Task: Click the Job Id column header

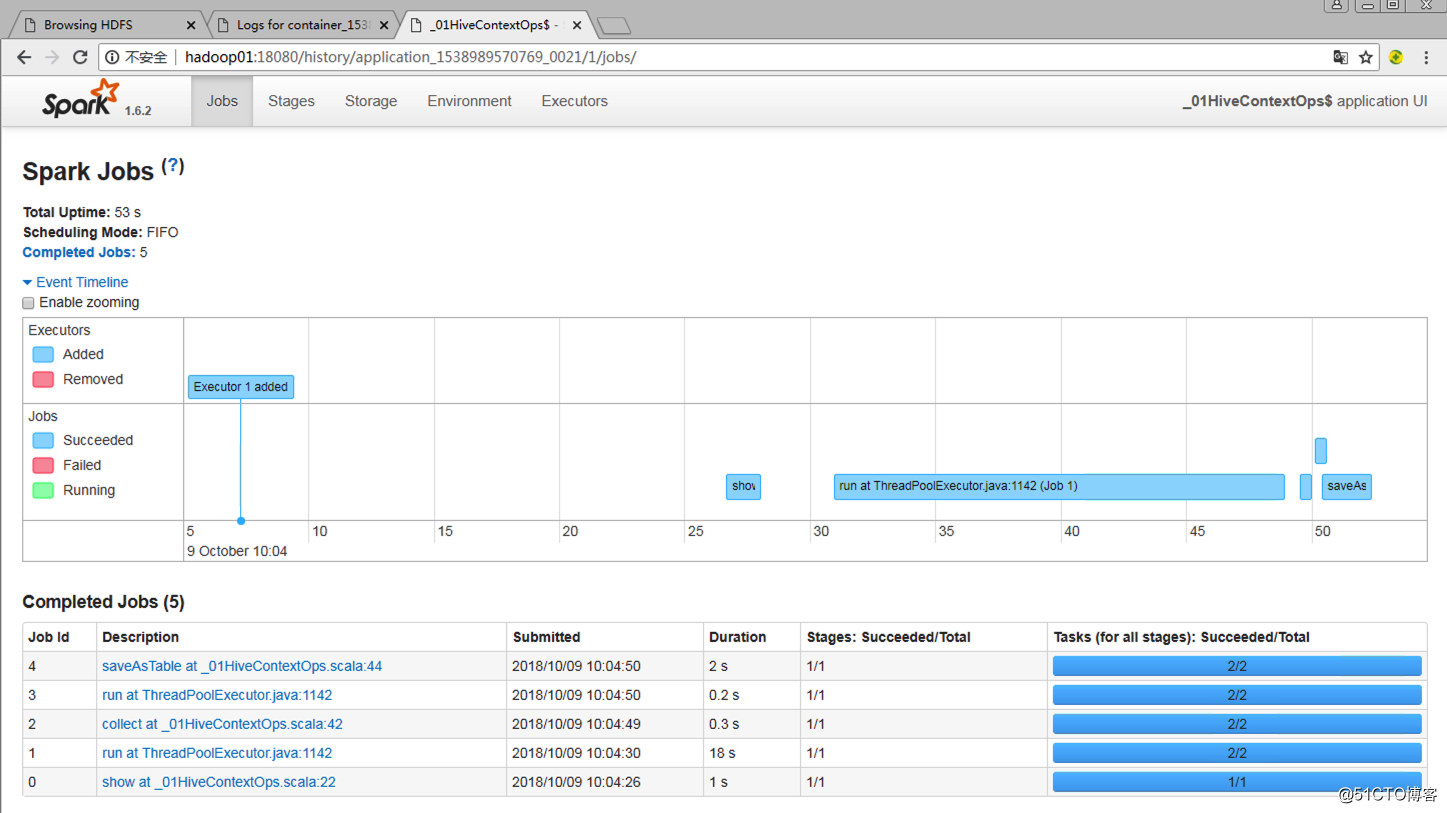Action: click(x=59, y=637)
